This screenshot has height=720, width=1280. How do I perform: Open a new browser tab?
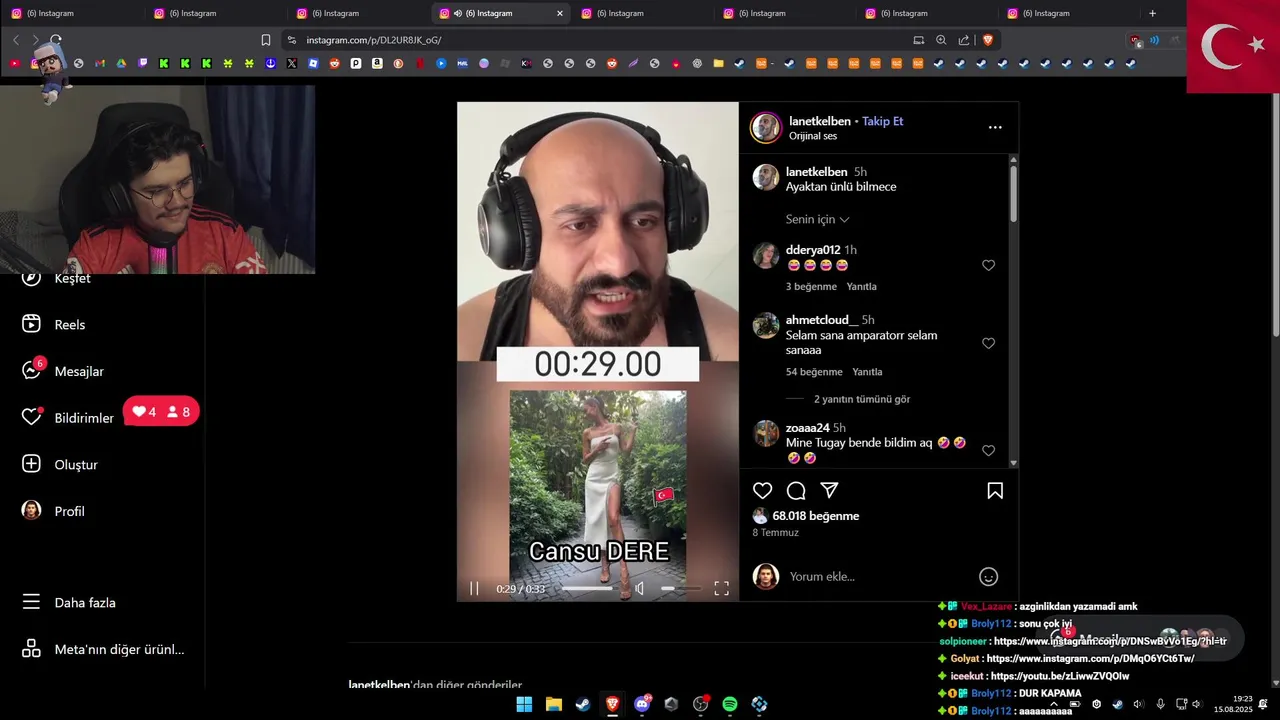pyautogui.click(x=1152, y=13)
